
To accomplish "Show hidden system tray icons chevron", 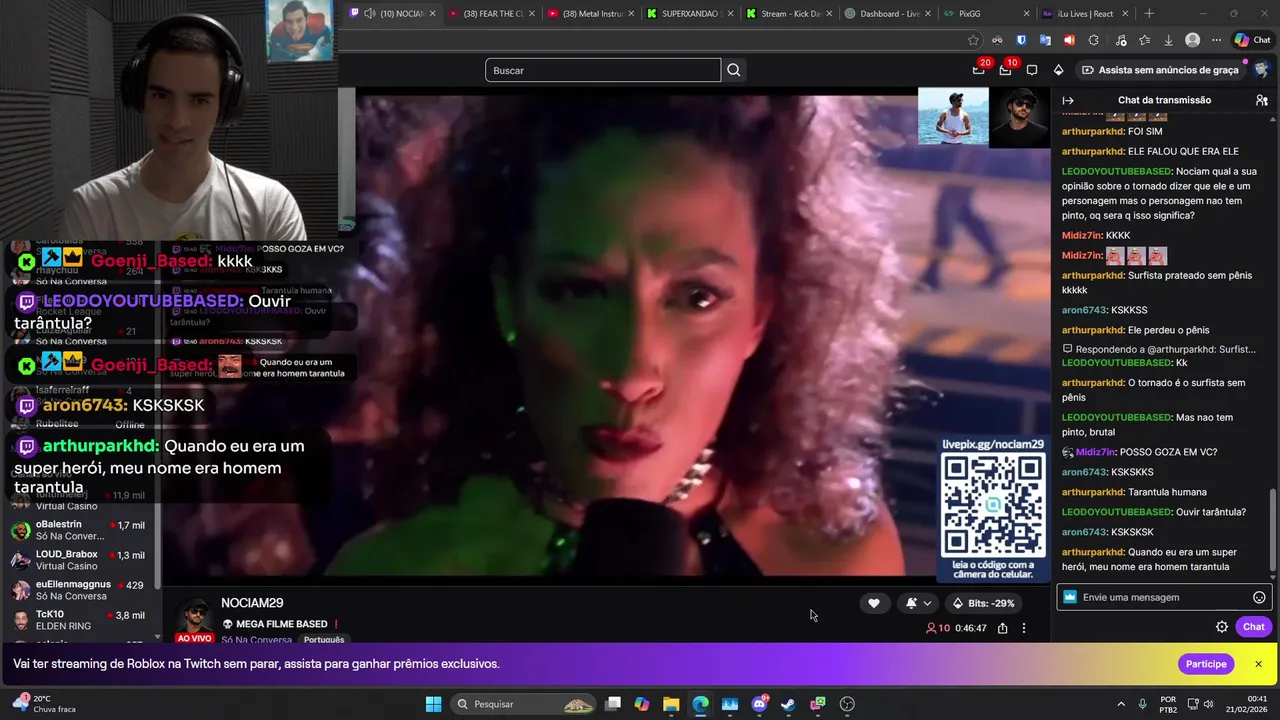I will tap(1120, 704).
